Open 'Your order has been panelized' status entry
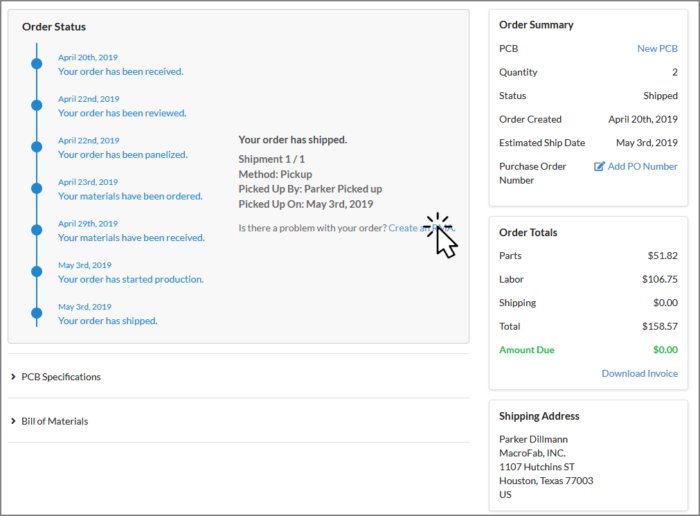This screenshot has height=516, width=700. (x=123, y=155)
